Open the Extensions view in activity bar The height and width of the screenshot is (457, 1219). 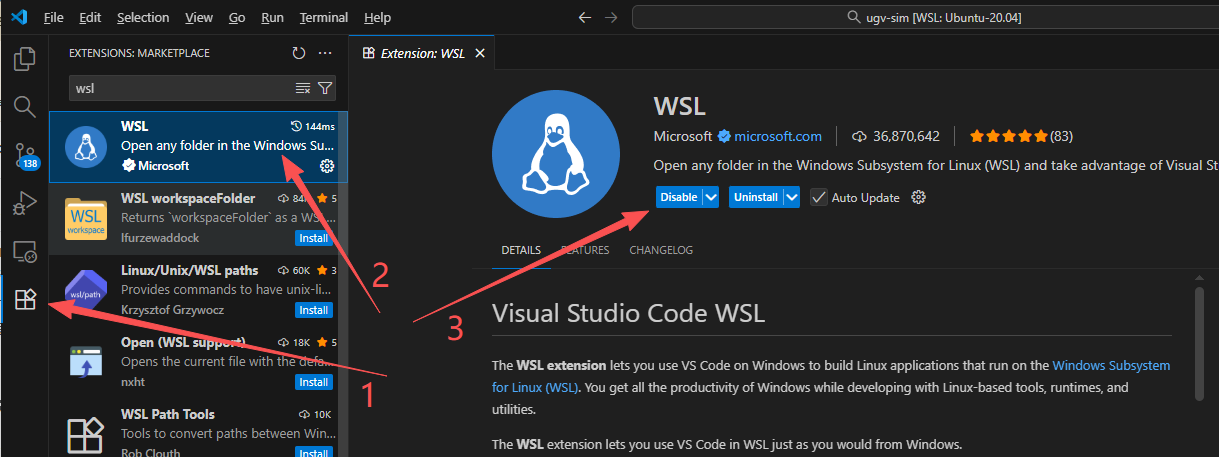24,298
